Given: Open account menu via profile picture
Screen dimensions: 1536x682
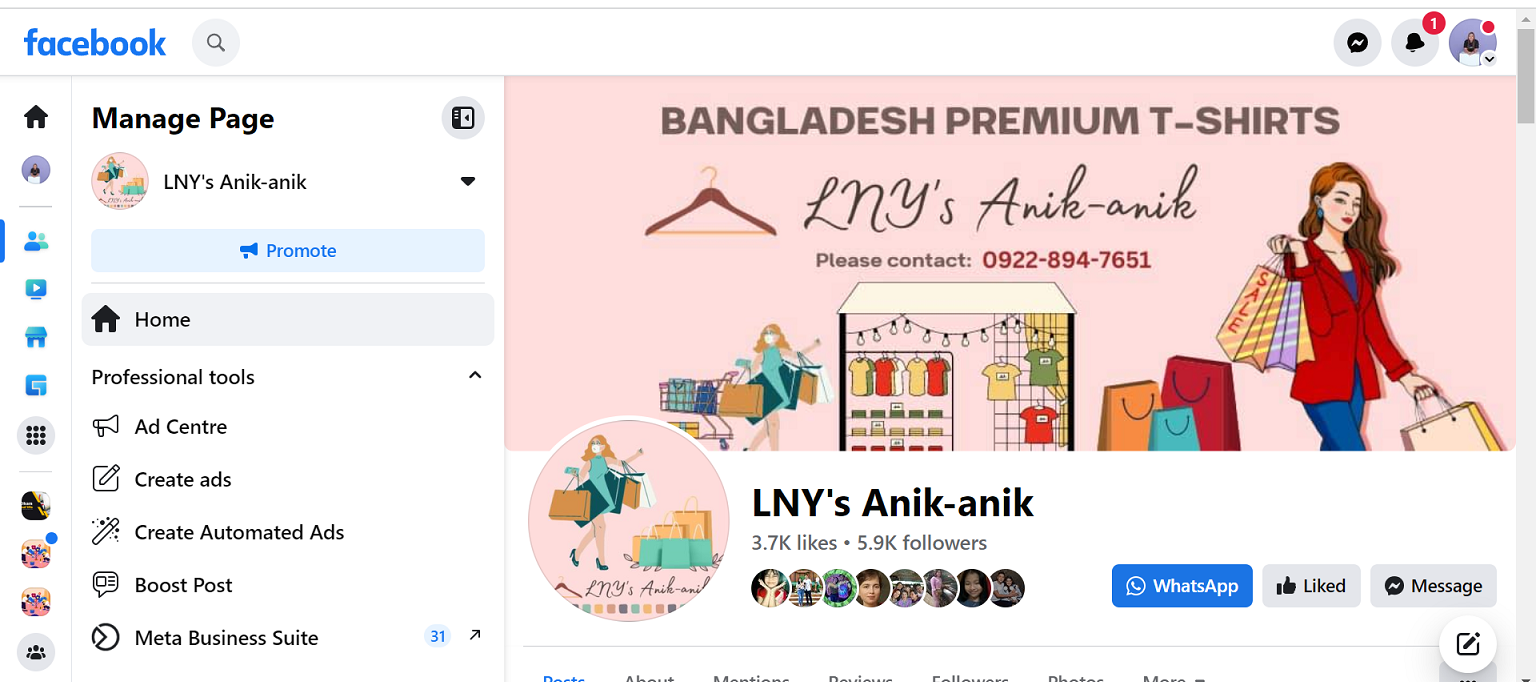Looking at the screenshot, I should [1473, 43].
